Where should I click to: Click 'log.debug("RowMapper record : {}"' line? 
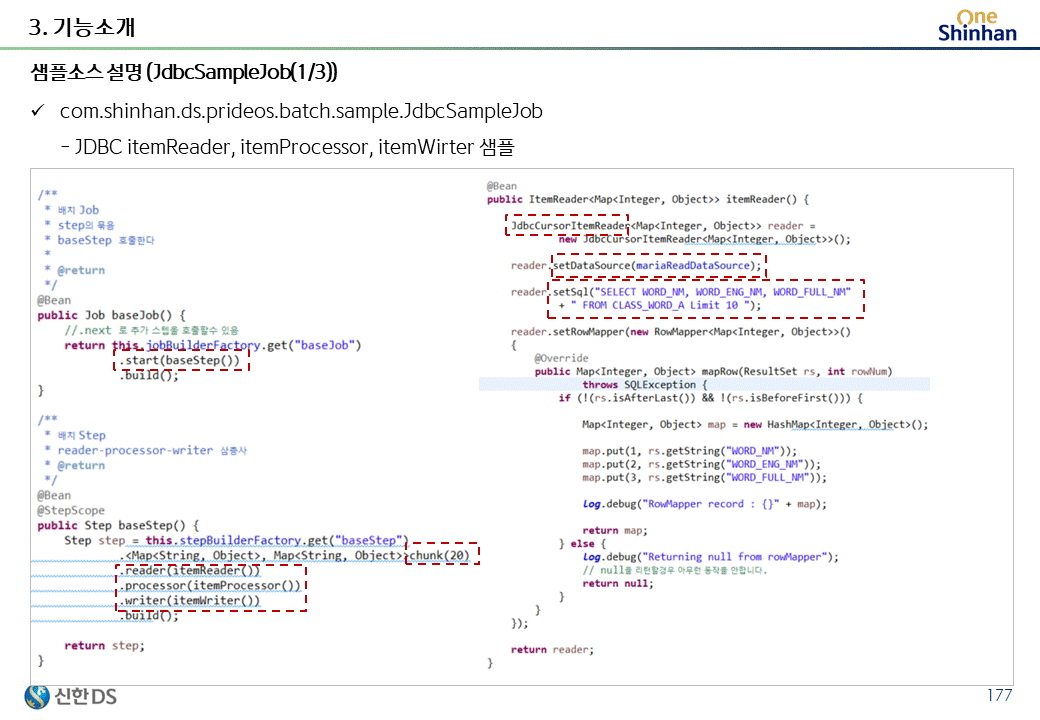(x=704, y=504)
